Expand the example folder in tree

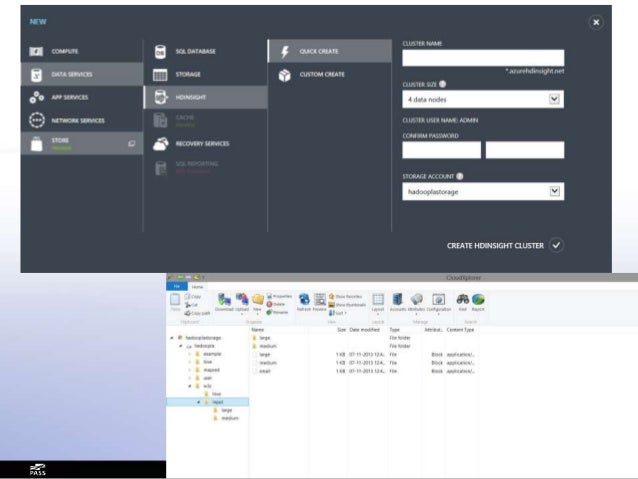(189, 354)
